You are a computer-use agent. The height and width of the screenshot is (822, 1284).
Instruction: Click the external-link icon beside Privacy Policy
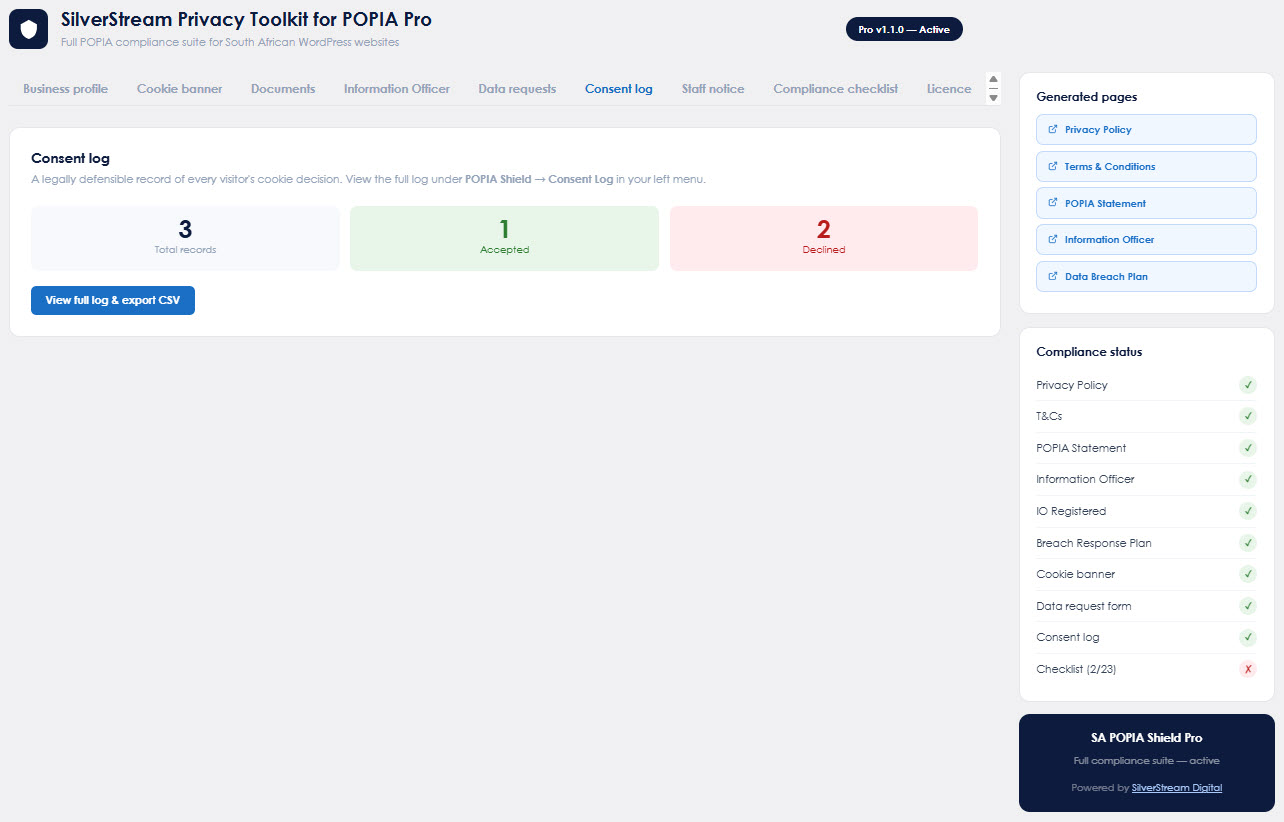tap(1052, 129)
